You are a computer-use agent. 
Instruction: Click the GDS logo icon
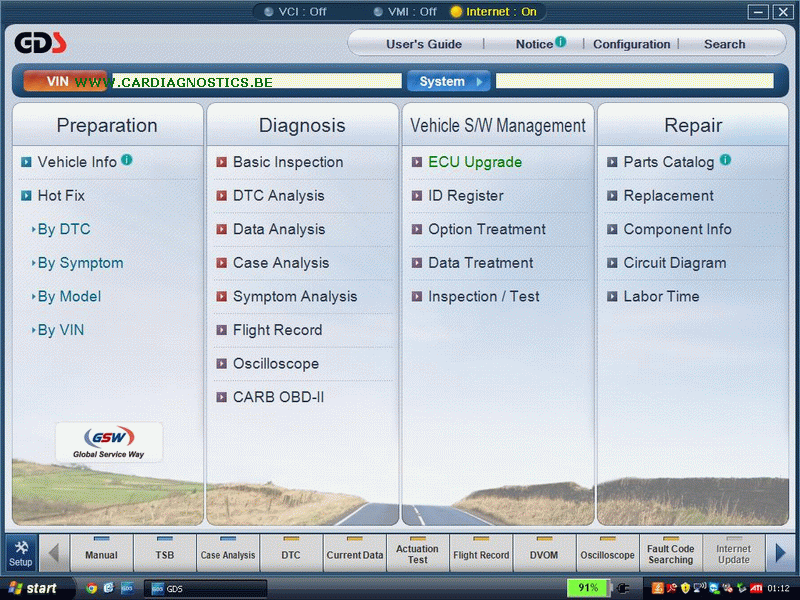(41, 43)
